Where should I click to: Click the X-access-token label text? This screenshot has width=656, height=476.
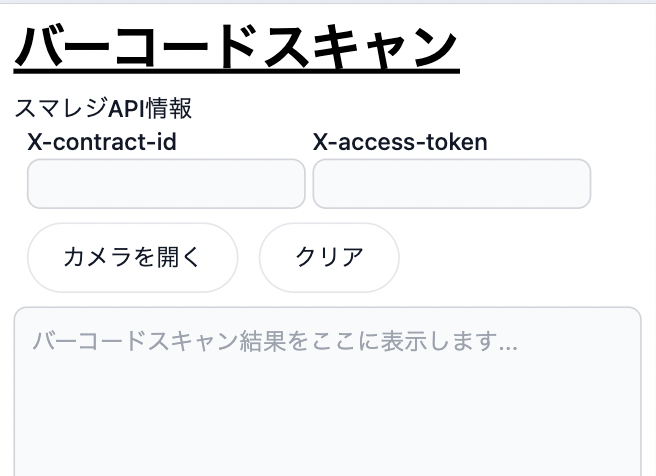click(400, 142)
